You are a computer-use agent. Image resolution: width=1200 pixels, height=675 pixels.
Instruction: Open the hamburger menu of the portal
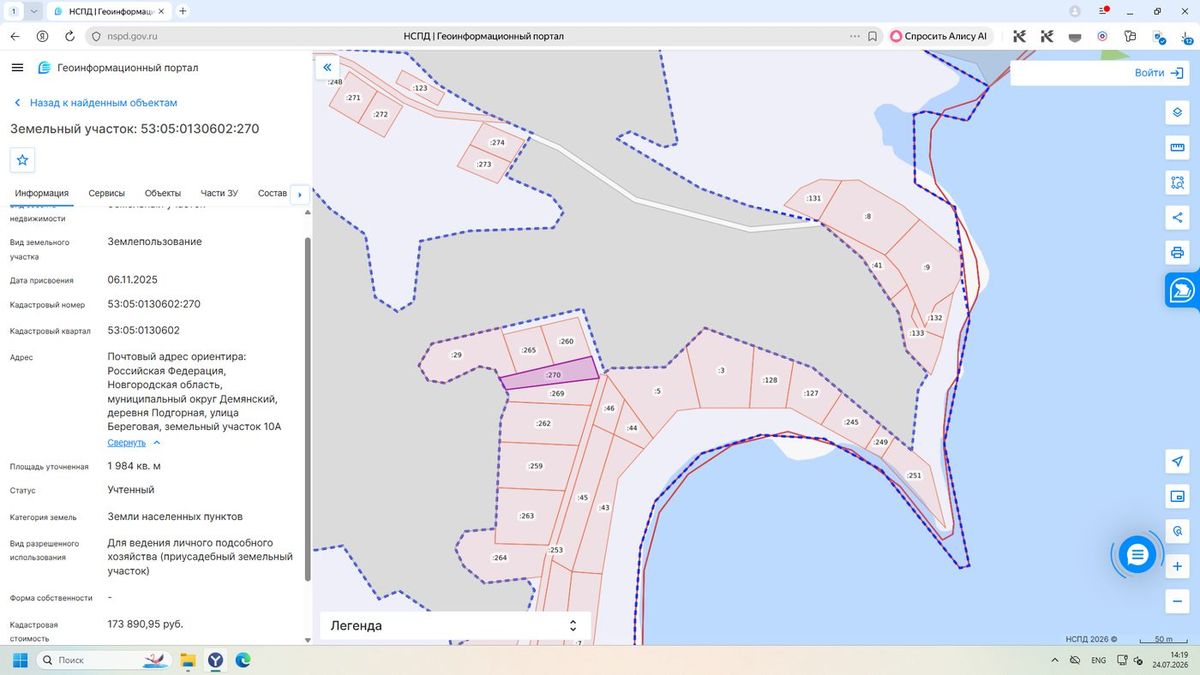(x=17, y=68)
